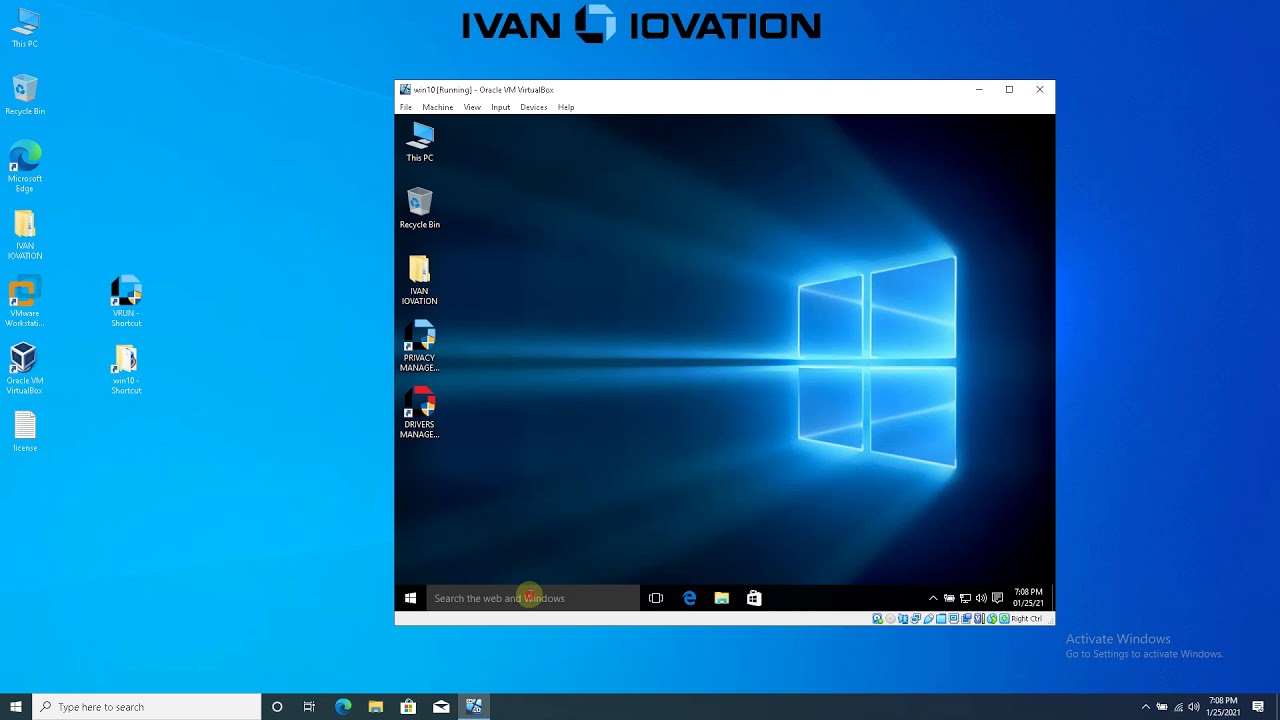Image resolution: width=1280 pixels, height=720 pixels.
Task: Open Mail from the host taskbar
Action: click(441, 707)
